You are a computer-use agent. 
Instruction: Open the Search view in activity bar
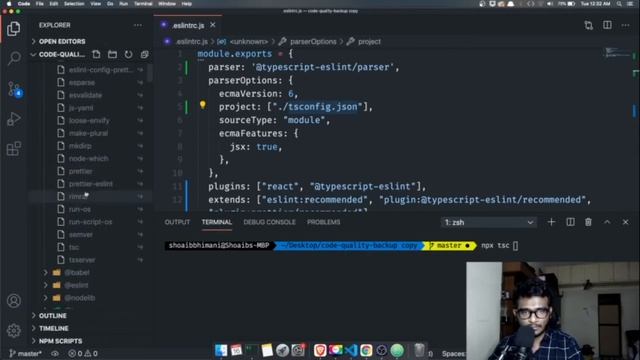coord(14,58)
